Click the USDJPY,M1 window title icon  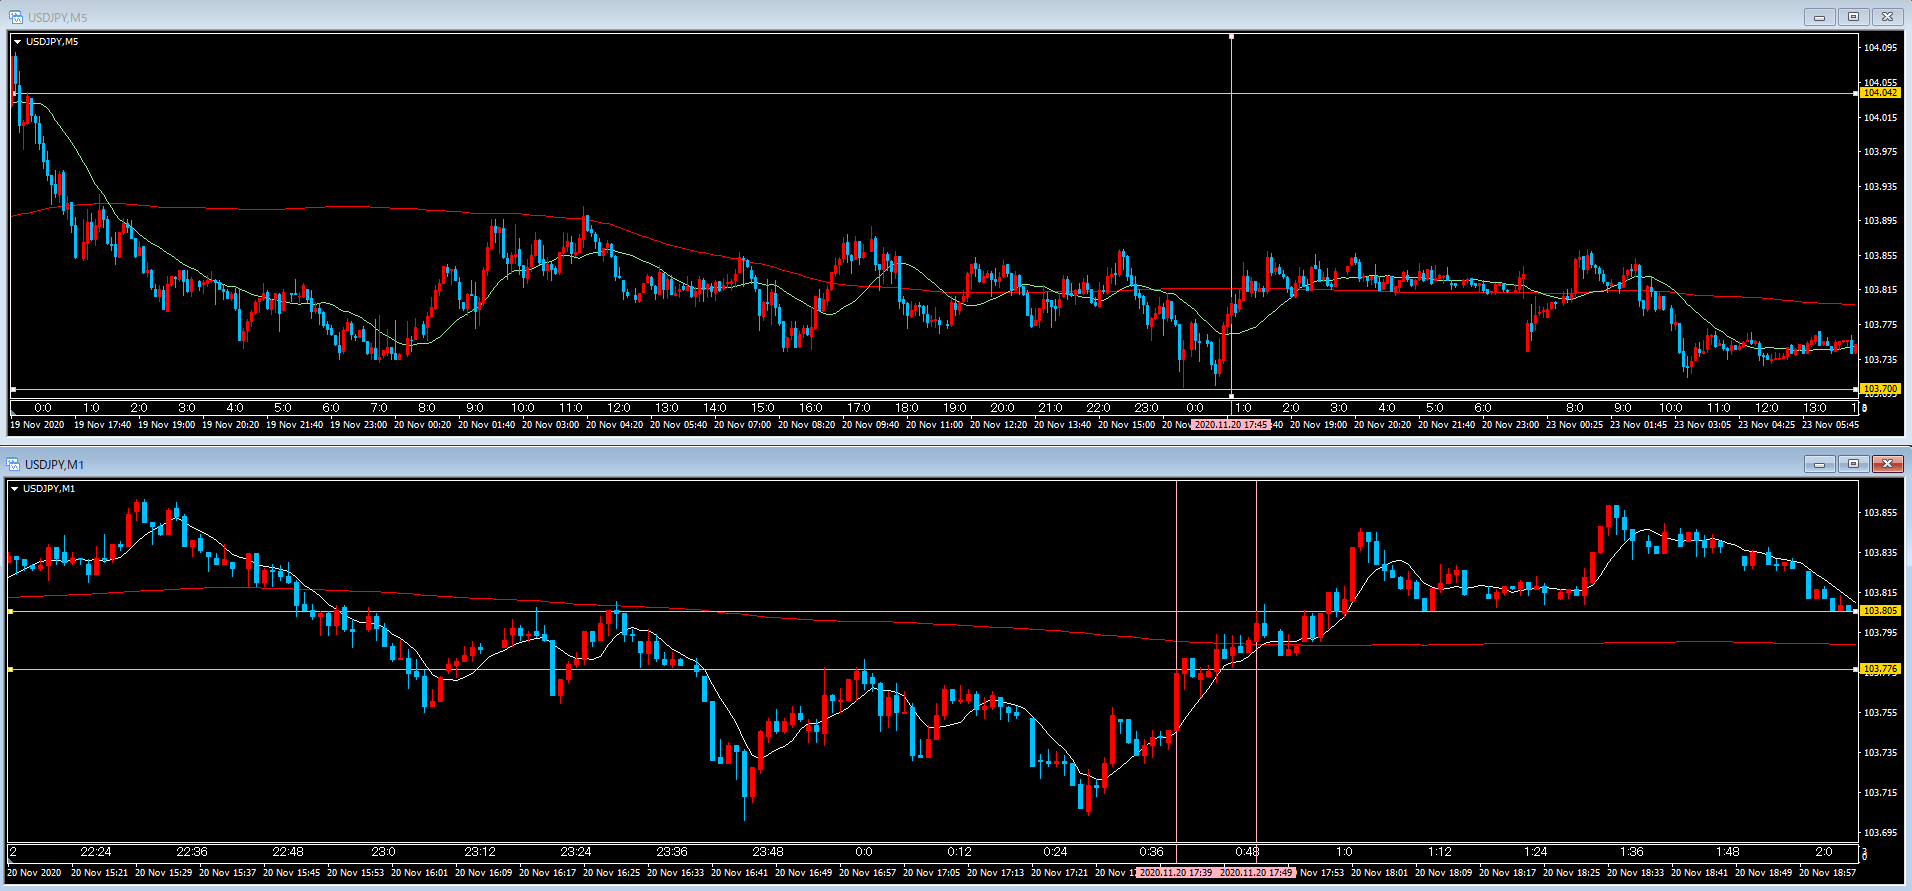pyautogui.click(x=13, y=464)
